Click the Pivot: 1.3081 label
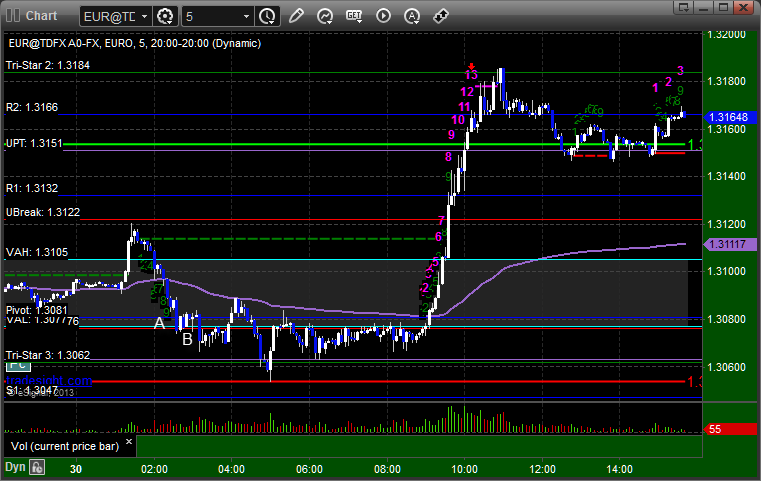Image resolution: width=761 pixels, height=481 pixels. [37, 310]
